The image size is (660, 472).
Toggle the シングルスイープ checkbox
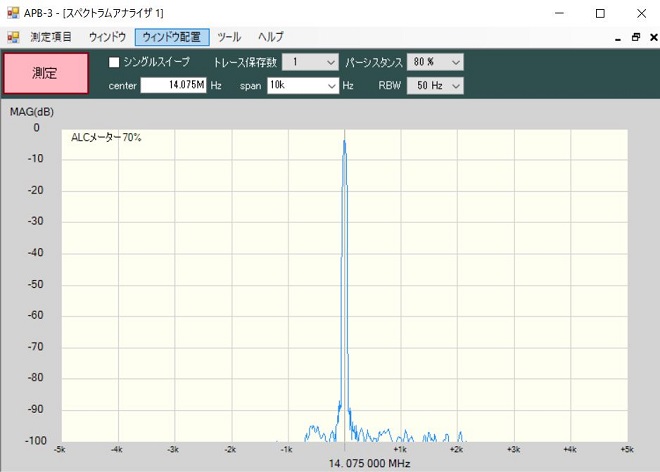114,62
